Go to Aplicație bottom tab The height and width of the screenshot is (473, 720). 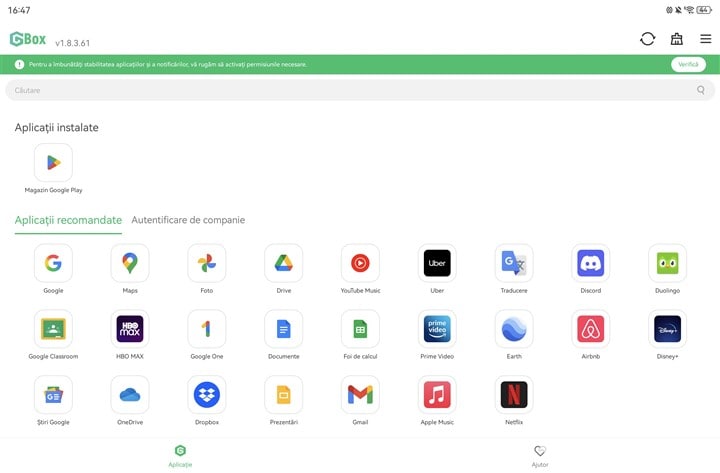[x=180, y=456]
